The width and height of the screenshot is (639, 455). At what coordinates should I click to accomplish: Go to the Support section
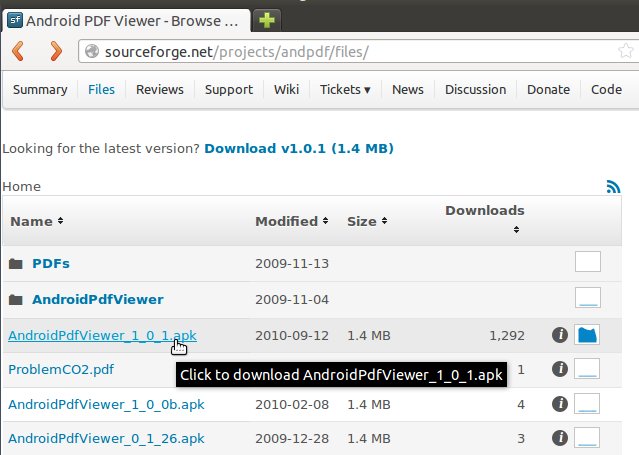(229, 89)
